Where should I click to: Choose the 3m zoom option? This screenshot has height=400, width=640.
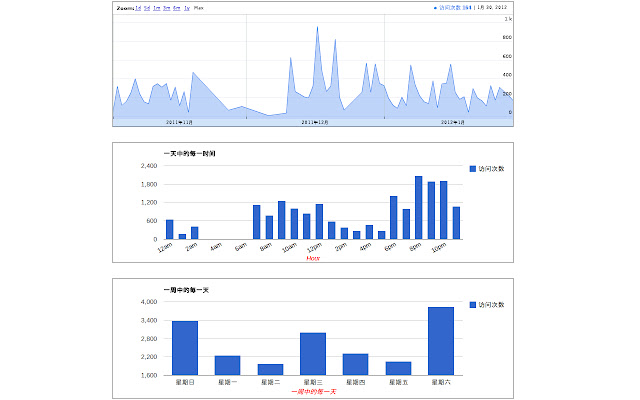pos(167,7)
